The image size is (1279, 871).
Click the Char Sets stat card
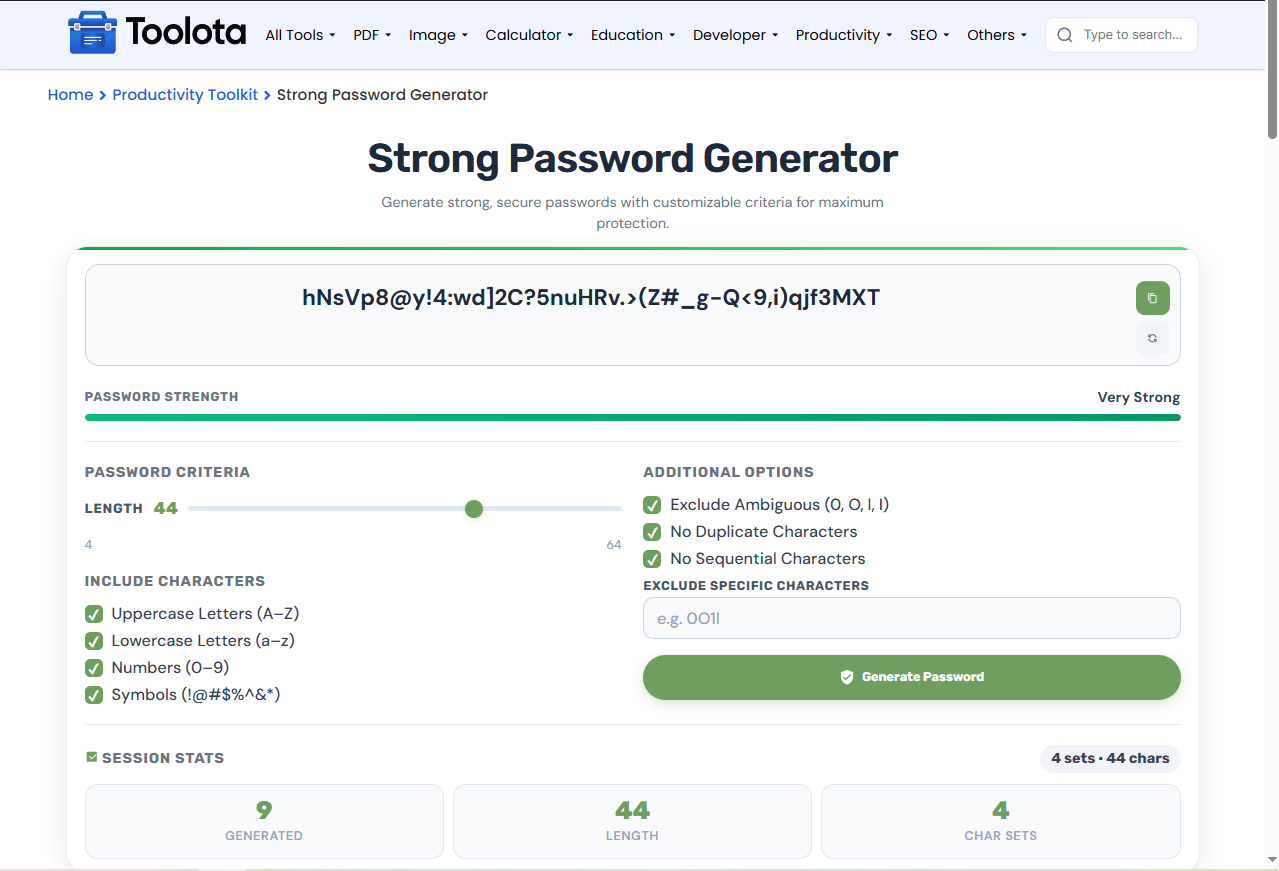tap(1000, 821)
